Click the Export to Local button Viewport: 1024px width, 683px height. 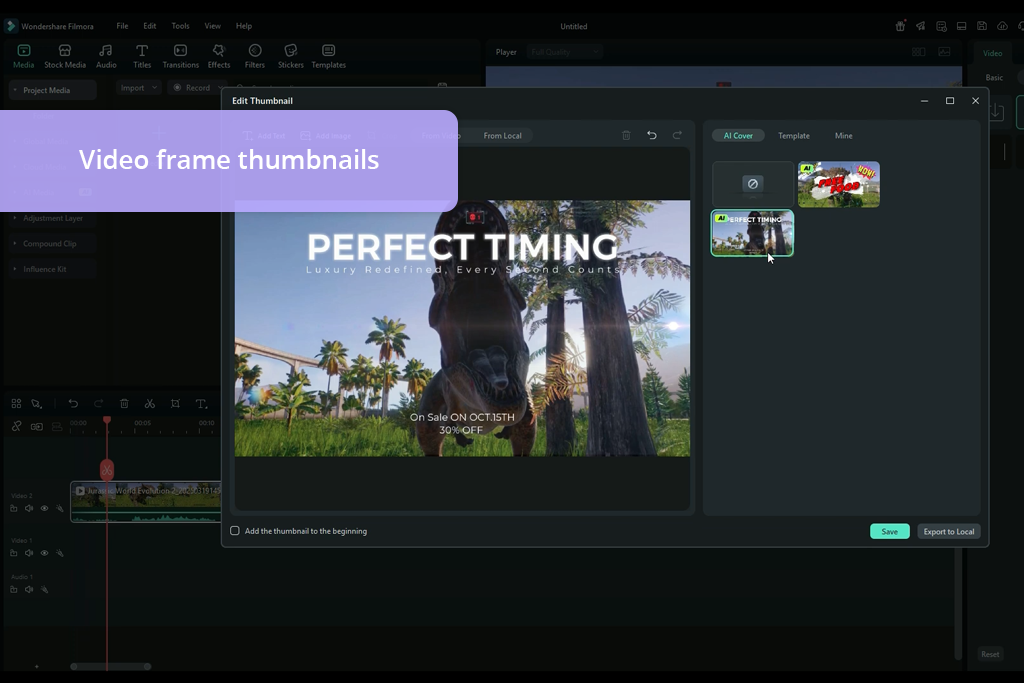(x=948, y=532)
